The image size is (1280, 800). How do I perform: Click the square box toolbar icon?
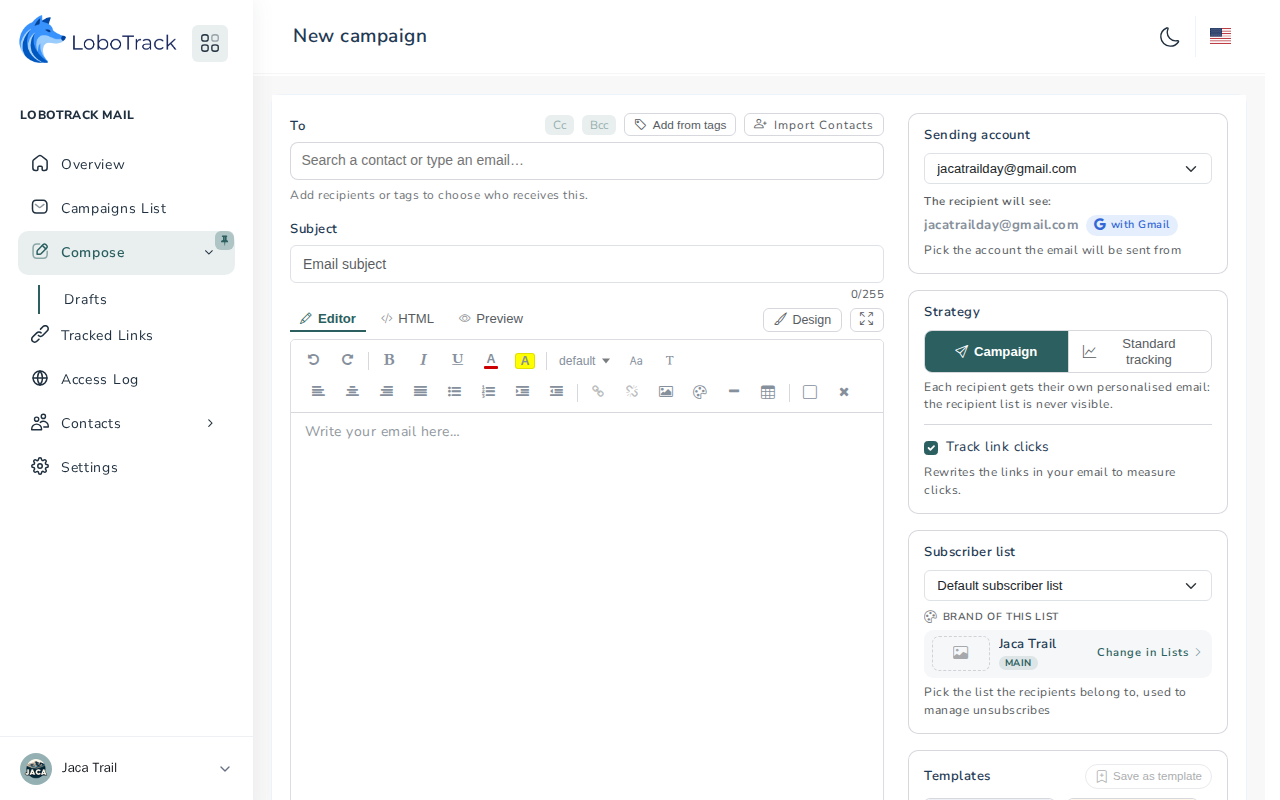[x=810, y=392]
